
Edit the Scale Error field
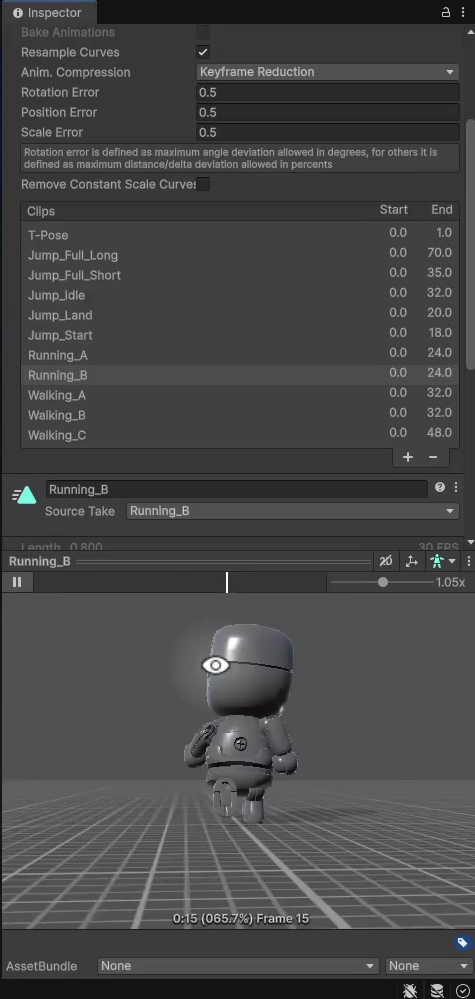coord(328,133)
